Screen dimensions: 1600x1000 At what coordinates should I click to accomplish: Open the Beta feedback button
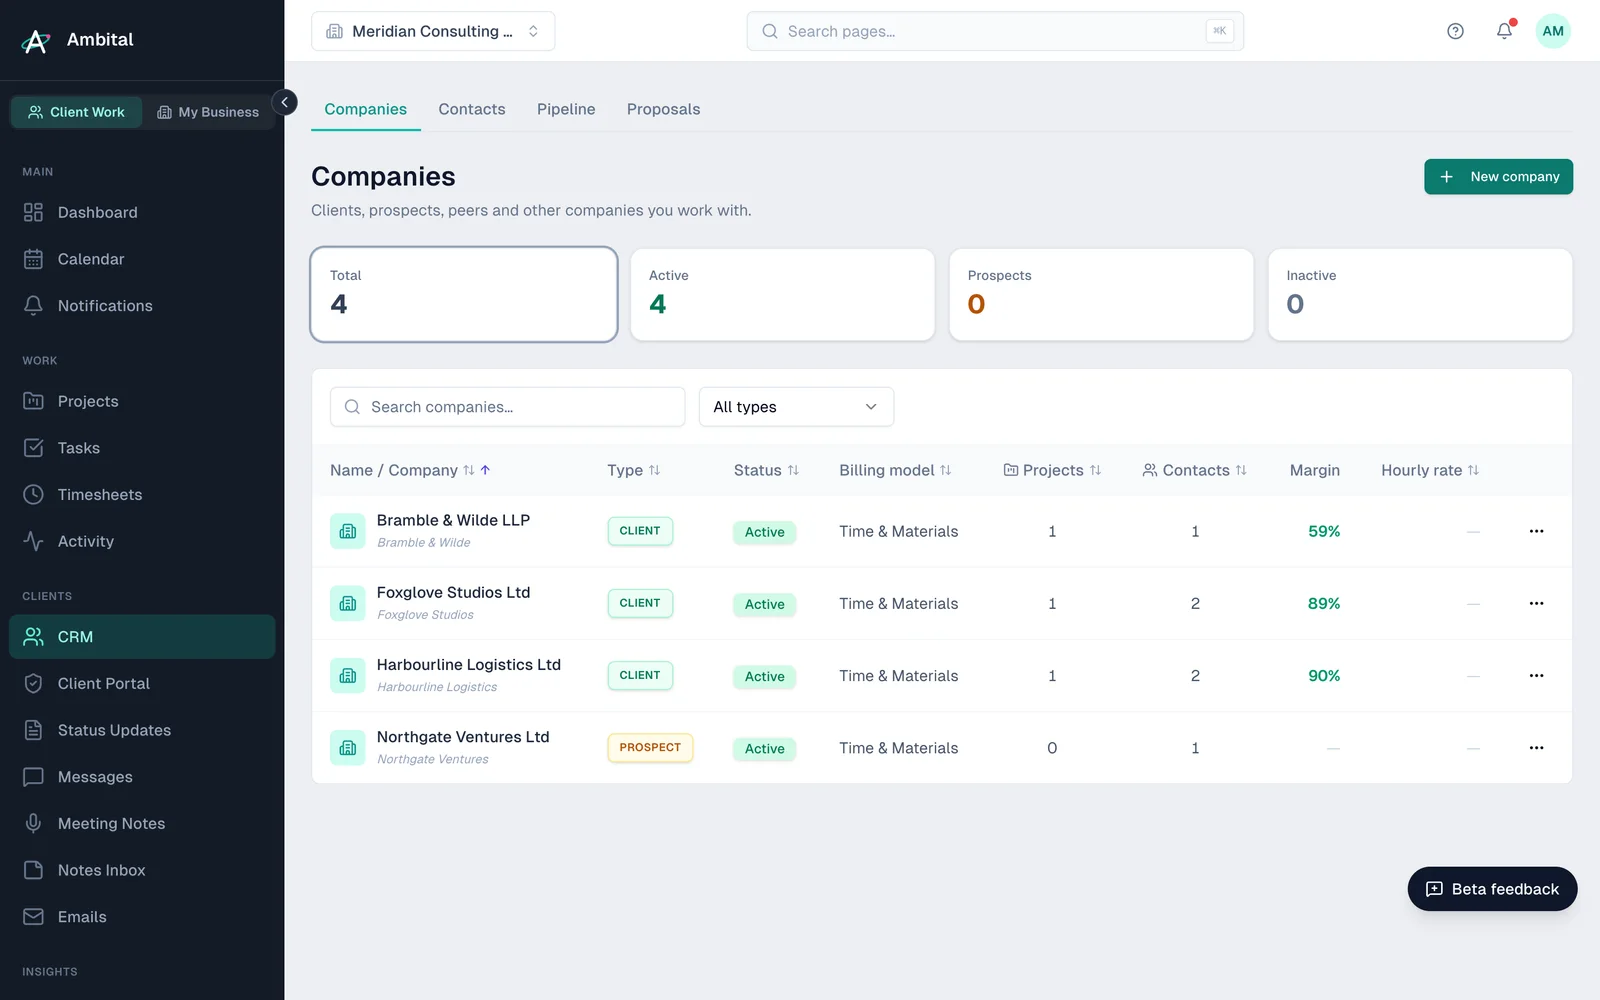1492,889
